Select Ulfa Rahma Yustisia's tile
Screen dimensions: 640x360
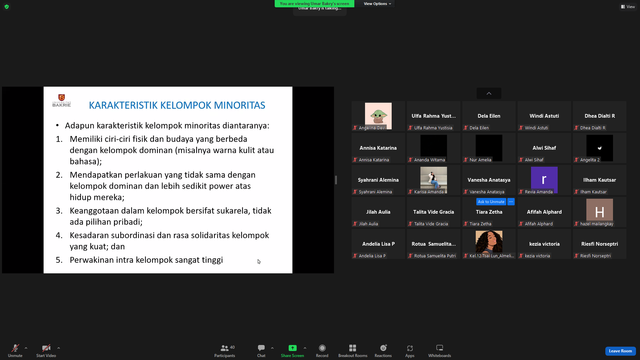[433, 116]
